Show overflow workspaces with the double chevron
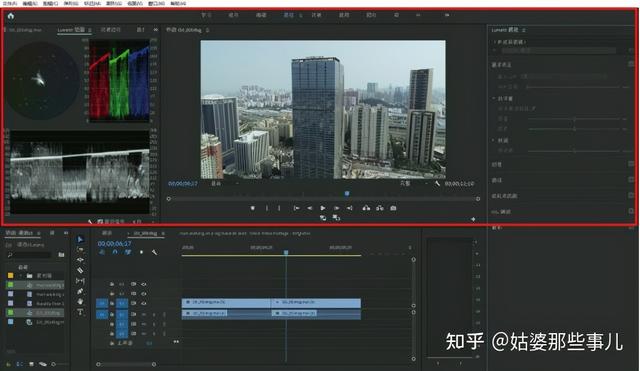 (x=447, y=15)
